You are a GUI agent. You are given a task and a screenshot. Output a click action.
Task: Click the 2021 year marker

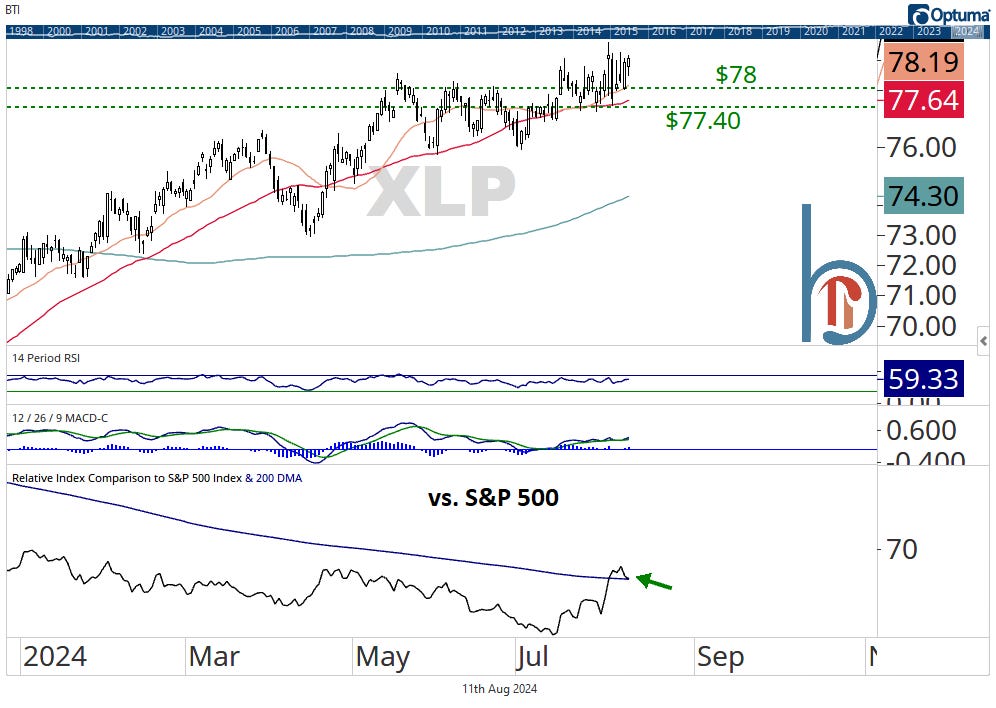pos(853,31)
